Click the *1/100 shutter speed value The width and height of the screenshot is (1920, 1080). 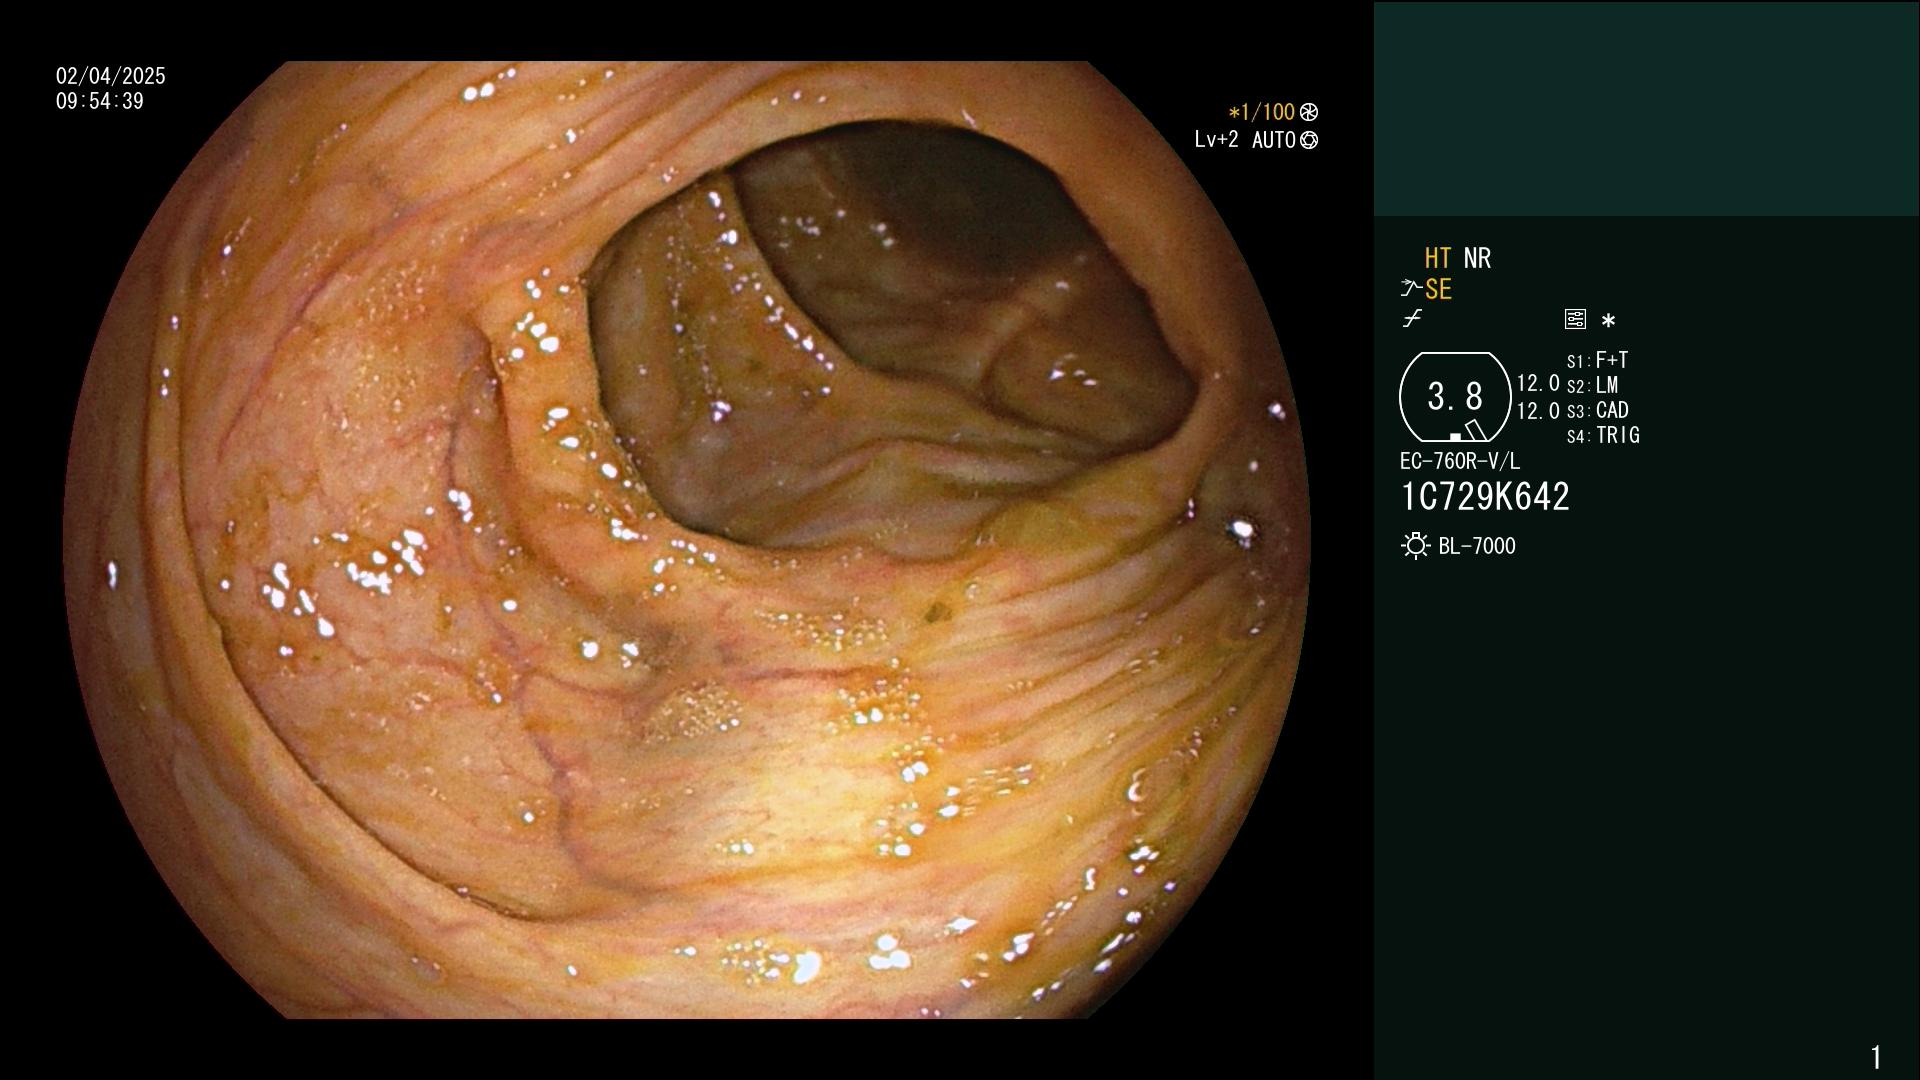click(x=1262, y=112)
